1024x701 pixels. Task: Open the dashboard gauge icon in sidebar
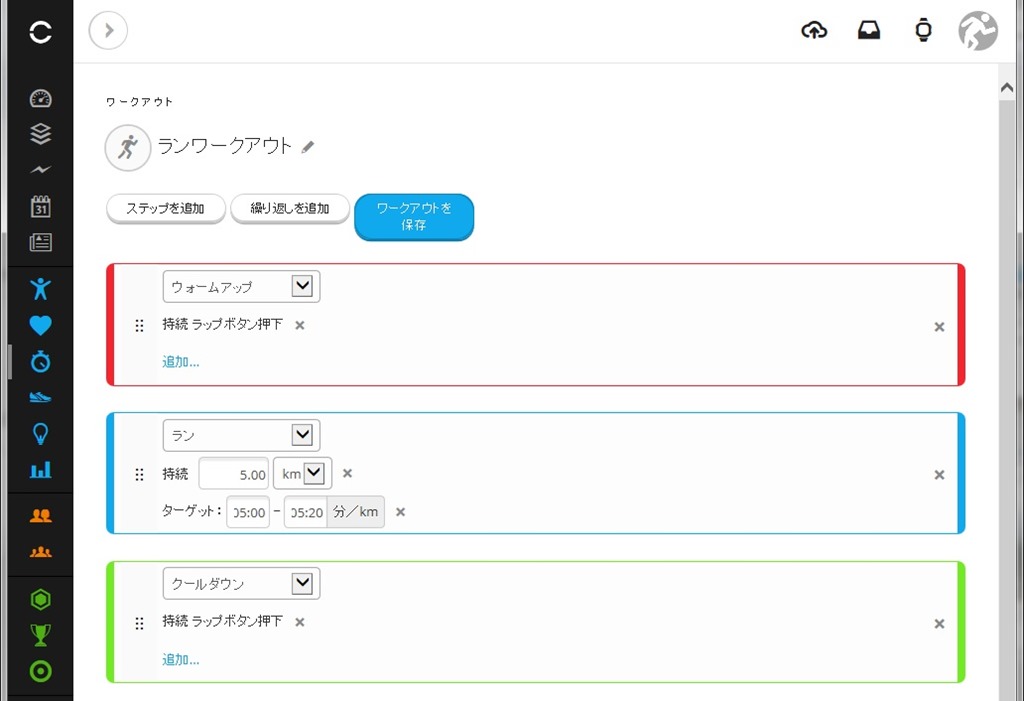40,99
